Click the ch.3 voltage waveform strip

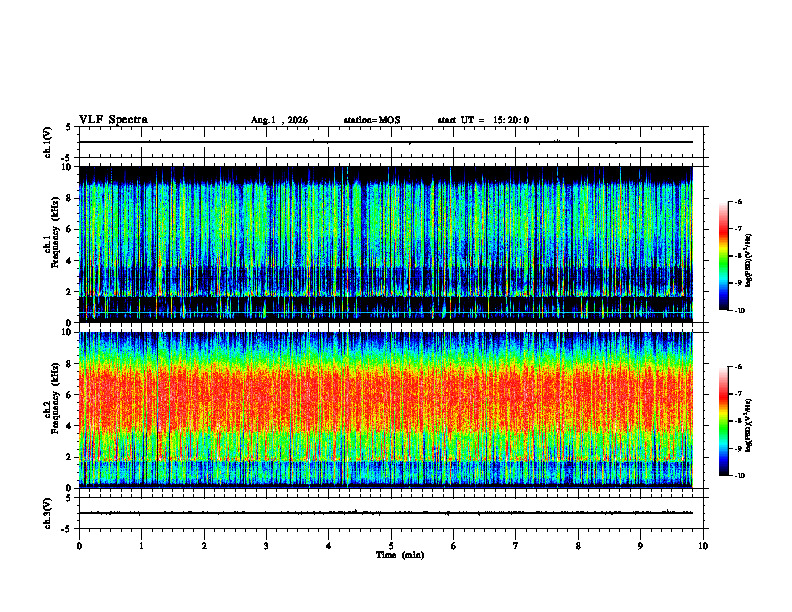[391, 513]
